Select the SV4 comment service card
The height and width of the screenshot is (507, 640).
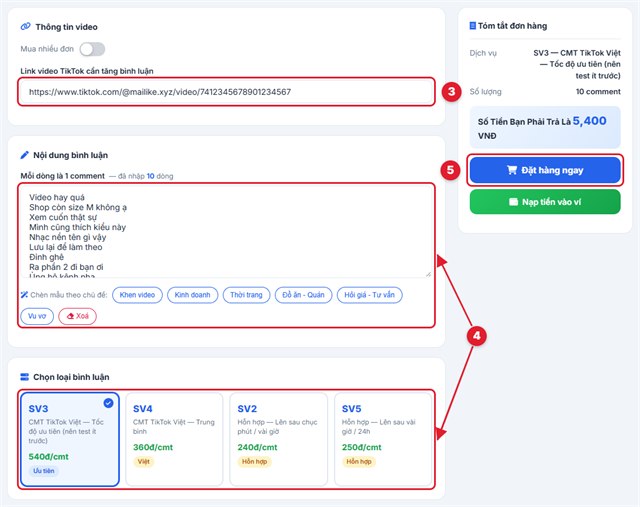click(174, 439)
